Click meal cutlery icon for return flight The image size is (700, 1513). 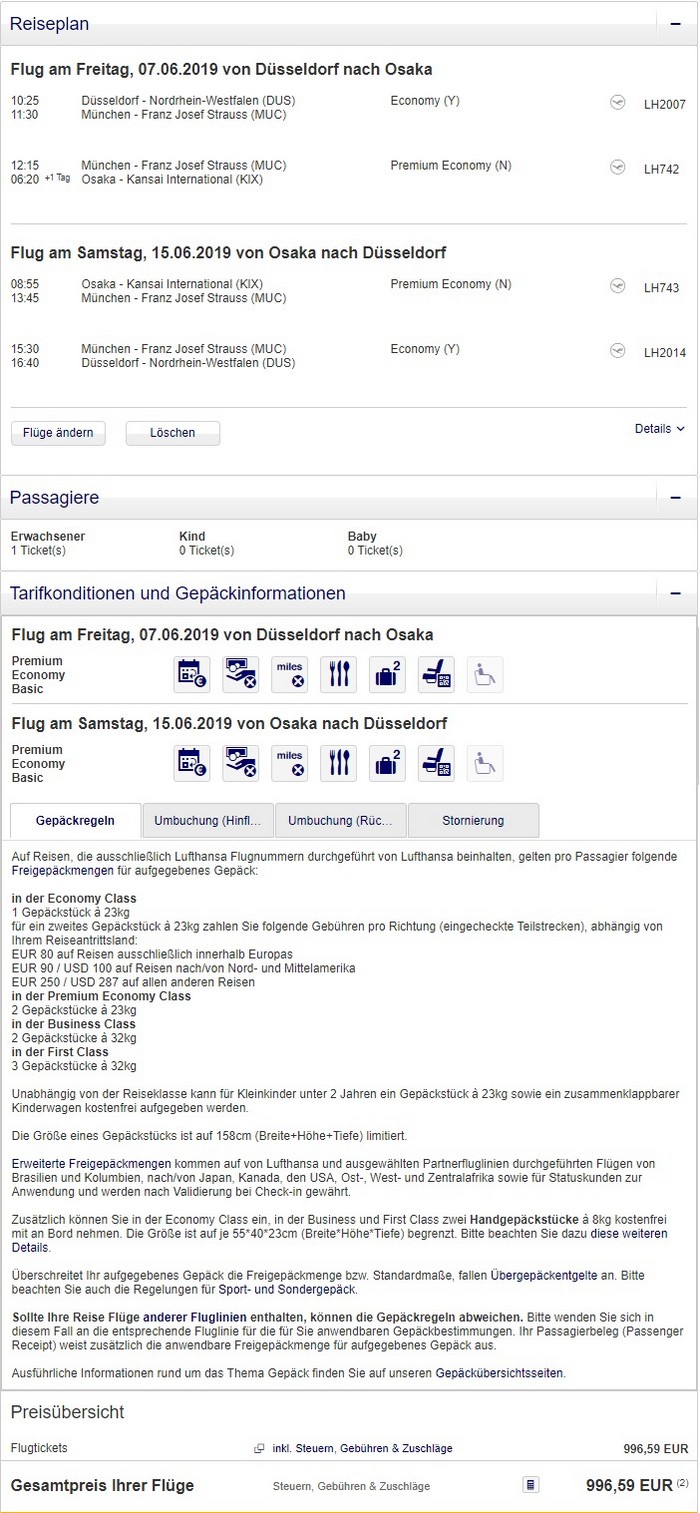338,764
